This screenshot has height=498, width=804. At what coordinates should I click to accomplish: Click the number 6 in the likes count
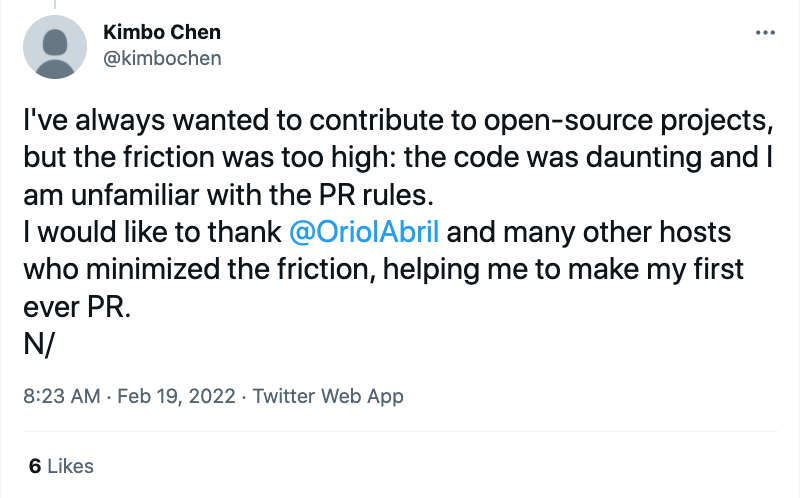[x=34, y=466]
